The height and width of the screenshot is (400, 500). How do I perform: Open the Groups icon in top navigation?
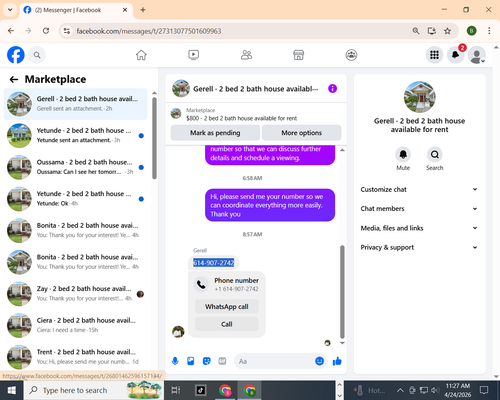click(351, 55)
